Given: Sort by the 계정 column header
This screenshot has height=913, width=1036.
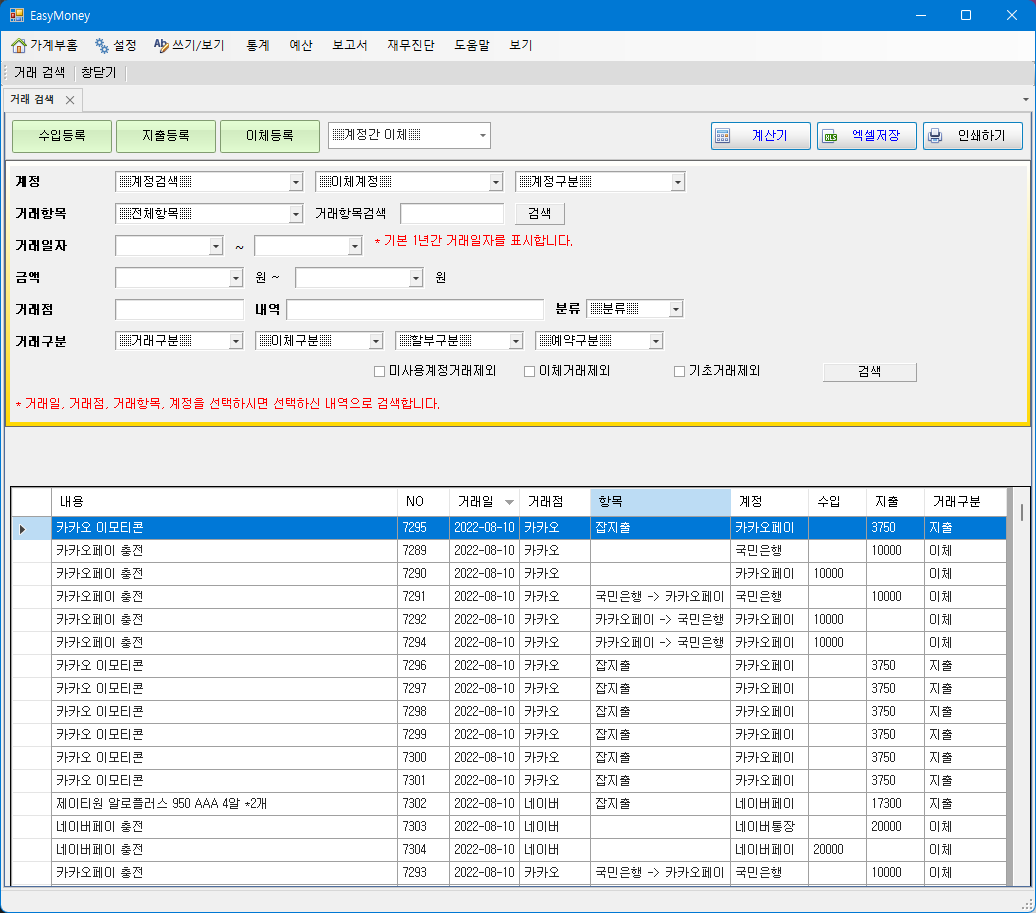Looking at the screenshot, I should click(x=769, y=502).
